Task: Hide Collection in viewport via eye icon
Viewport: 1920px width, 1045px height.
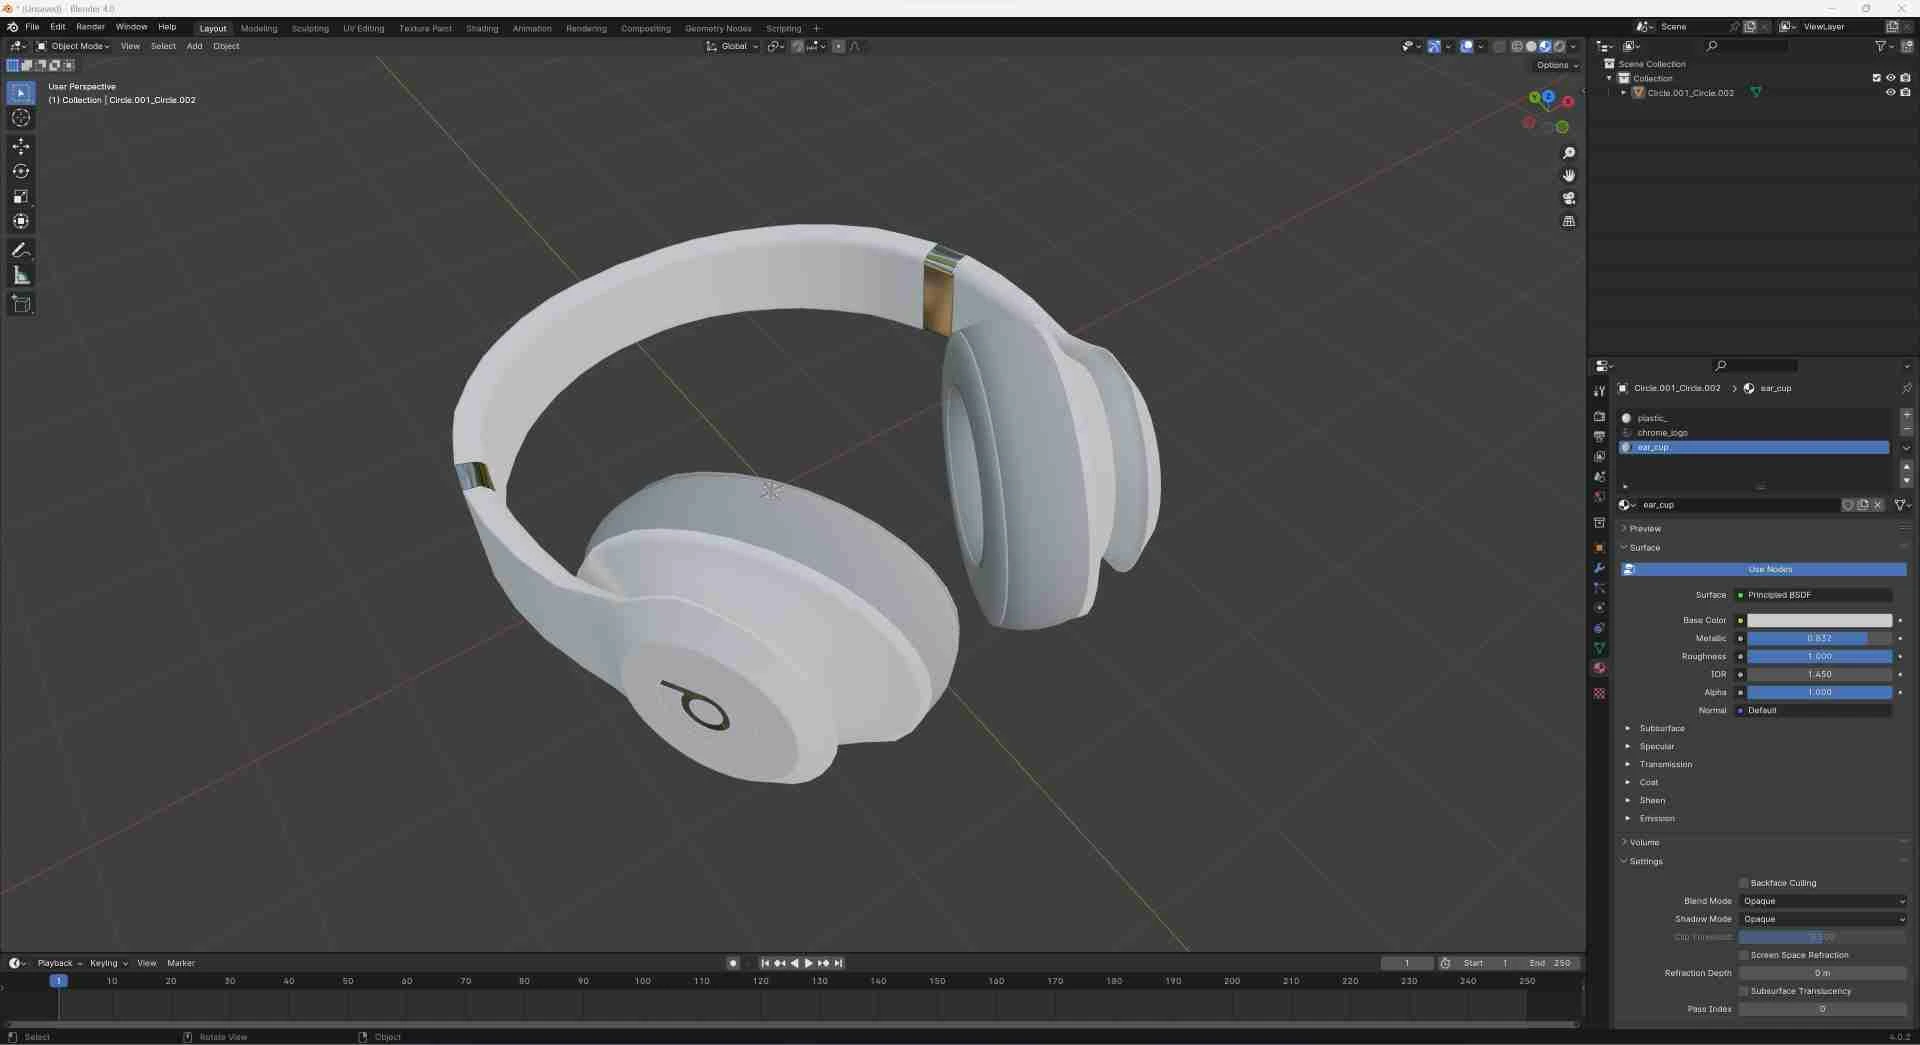Action: [x=1890, y=78]
